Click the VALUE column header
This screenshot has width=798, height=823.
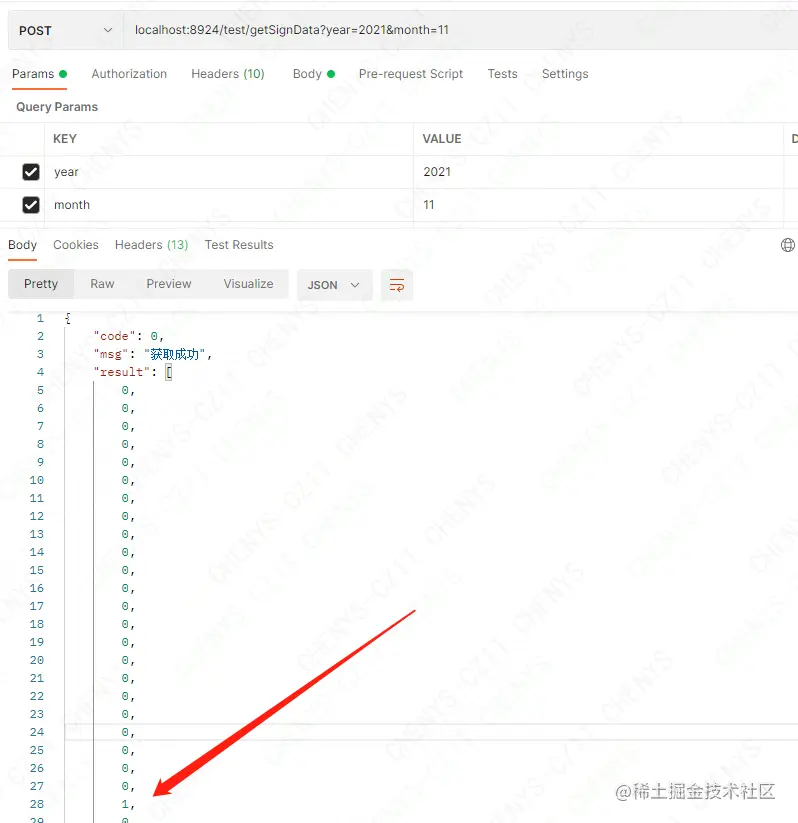(442, 139)
